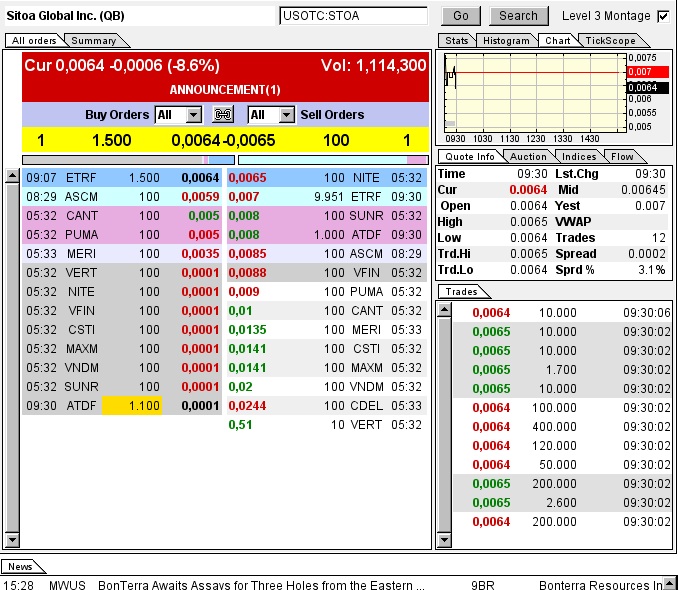This screenshot has height=590, width=678.
Task: Click the scroll-up arrow of the order book
Action: click(12, 176)
